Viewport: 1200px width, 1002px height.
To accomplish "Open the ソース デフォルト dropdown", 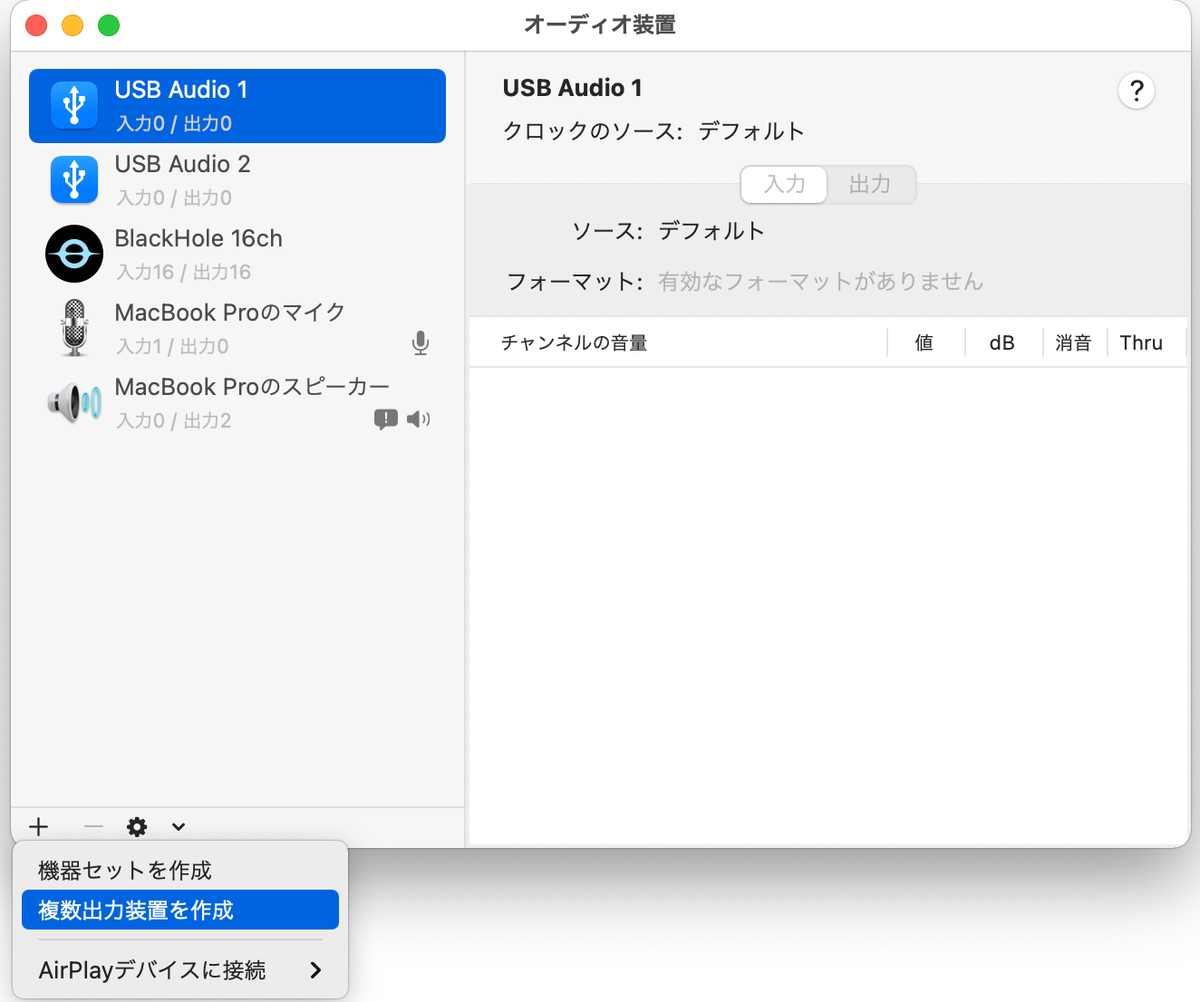I will click(x=711, y=231).
